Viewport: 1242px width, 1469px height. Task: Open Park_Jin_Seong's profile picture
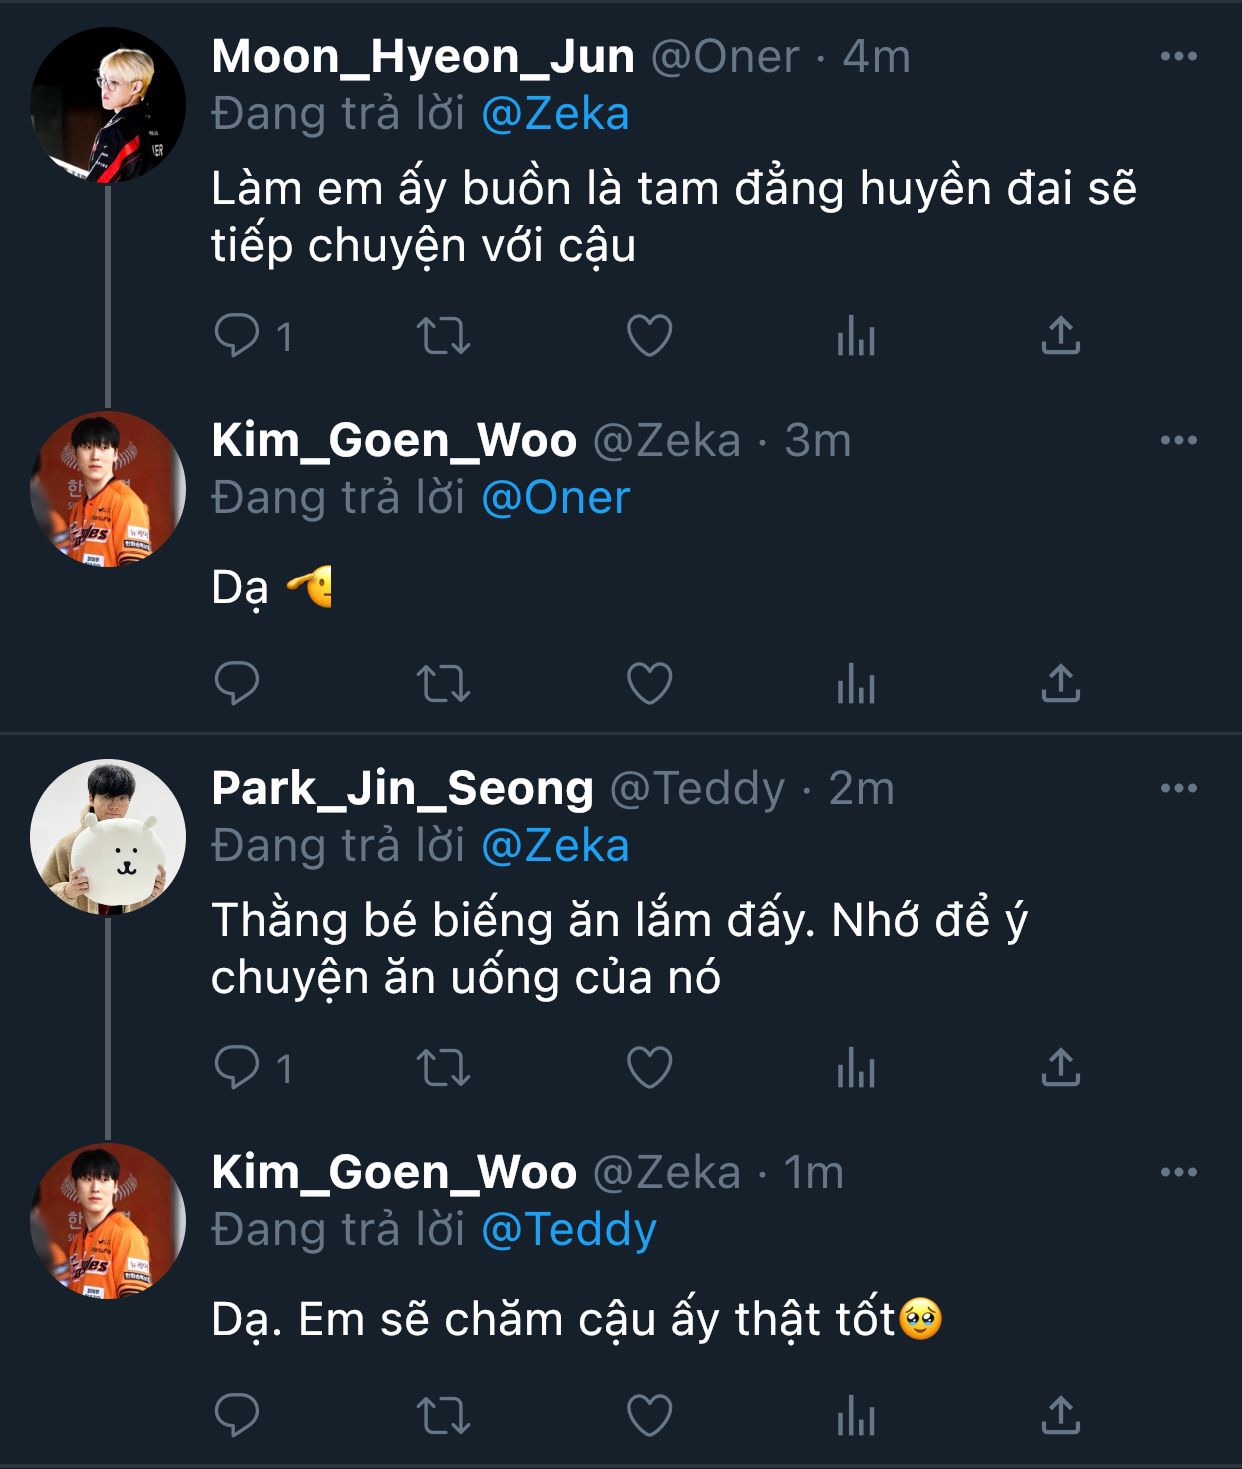108,837
